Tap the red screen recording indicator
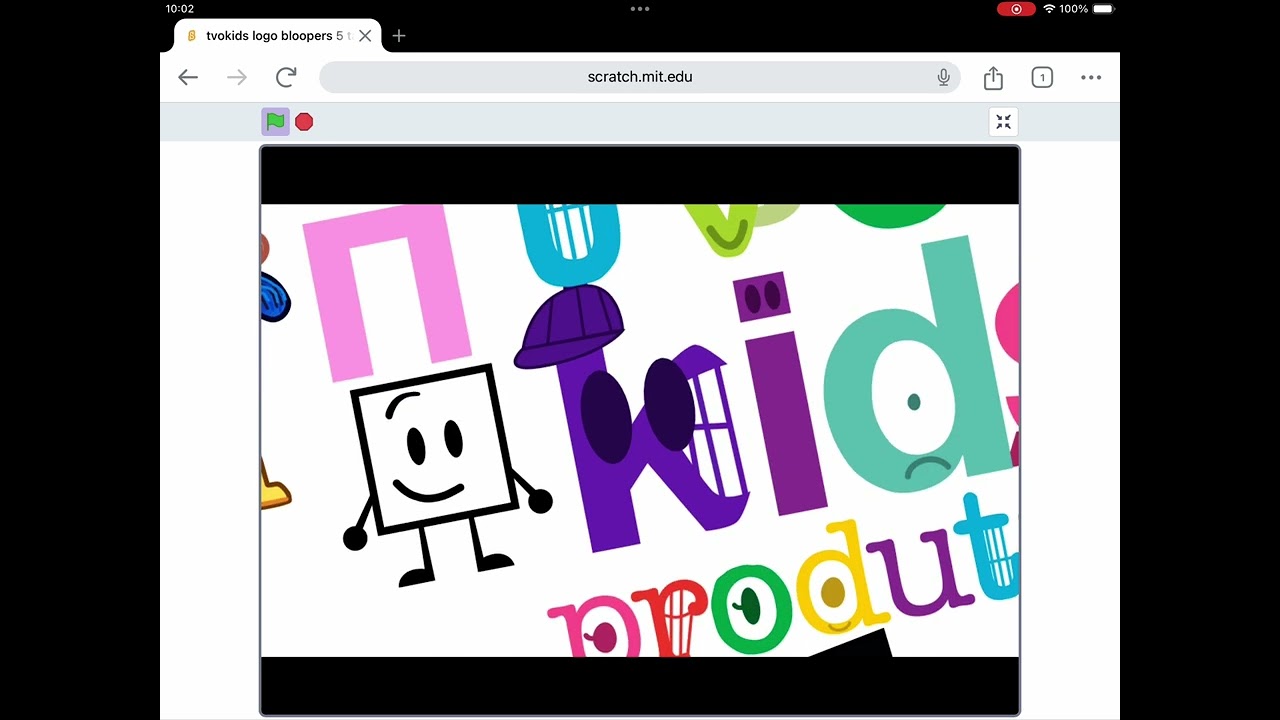1280x720 pixels. [1016, 8]
